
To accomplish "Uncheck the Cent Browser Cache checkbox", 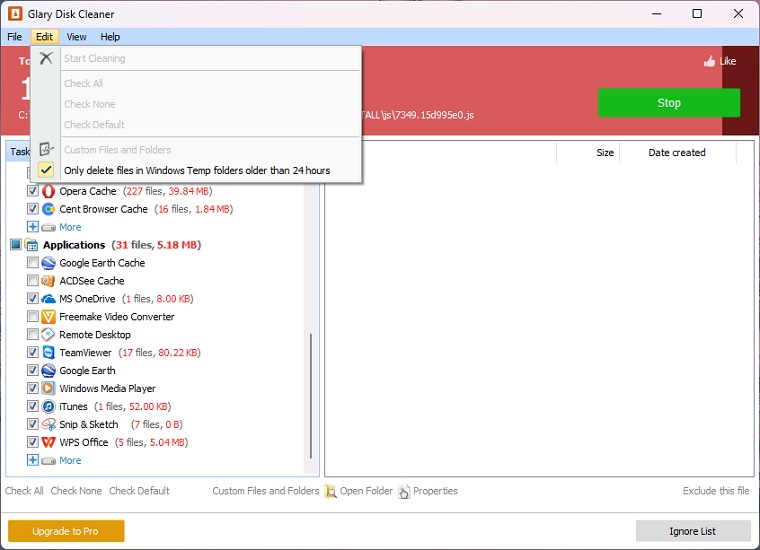I will (32, 209).
